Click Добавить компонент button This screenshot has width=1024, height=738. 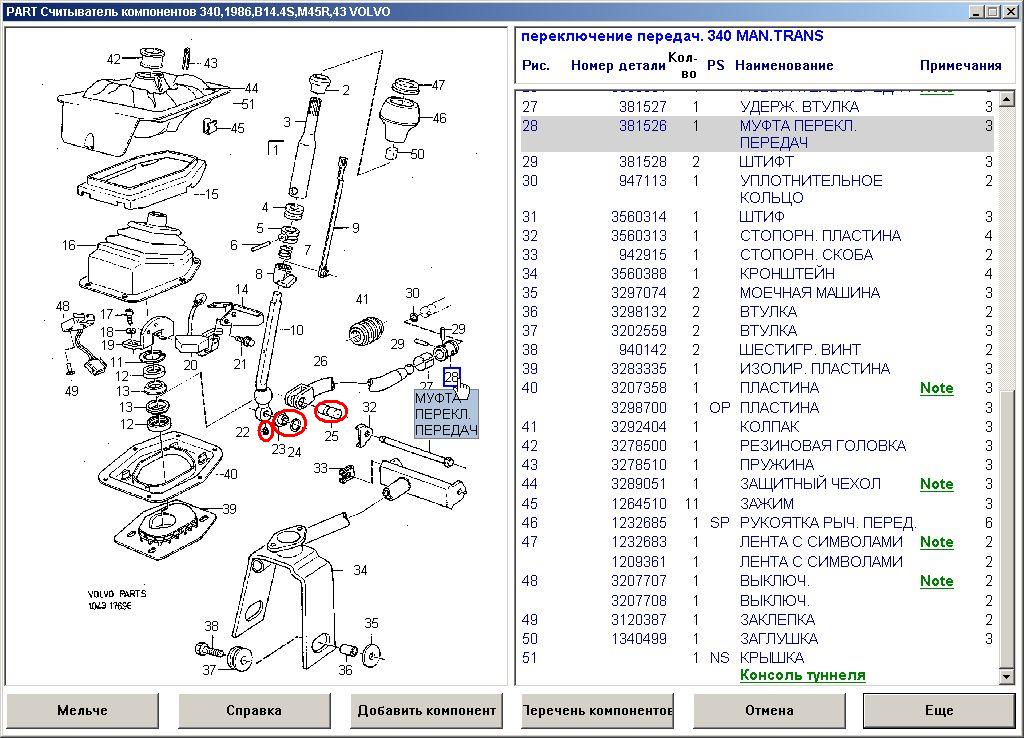tap(427, 711)
